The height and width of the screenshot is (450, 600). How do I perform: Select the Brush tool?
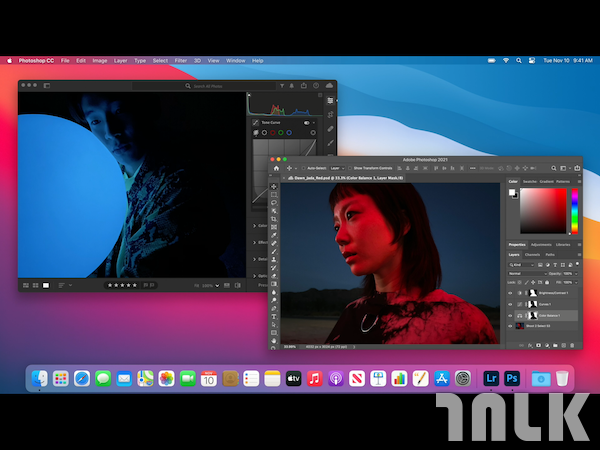coord(274,251)
